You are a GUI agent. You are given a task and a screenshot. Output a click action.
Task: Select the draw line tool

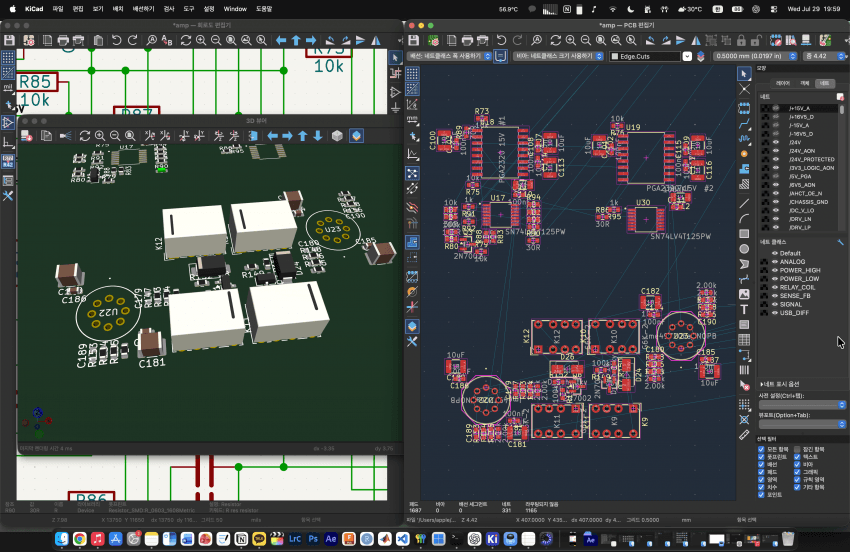tap(744, 203)
